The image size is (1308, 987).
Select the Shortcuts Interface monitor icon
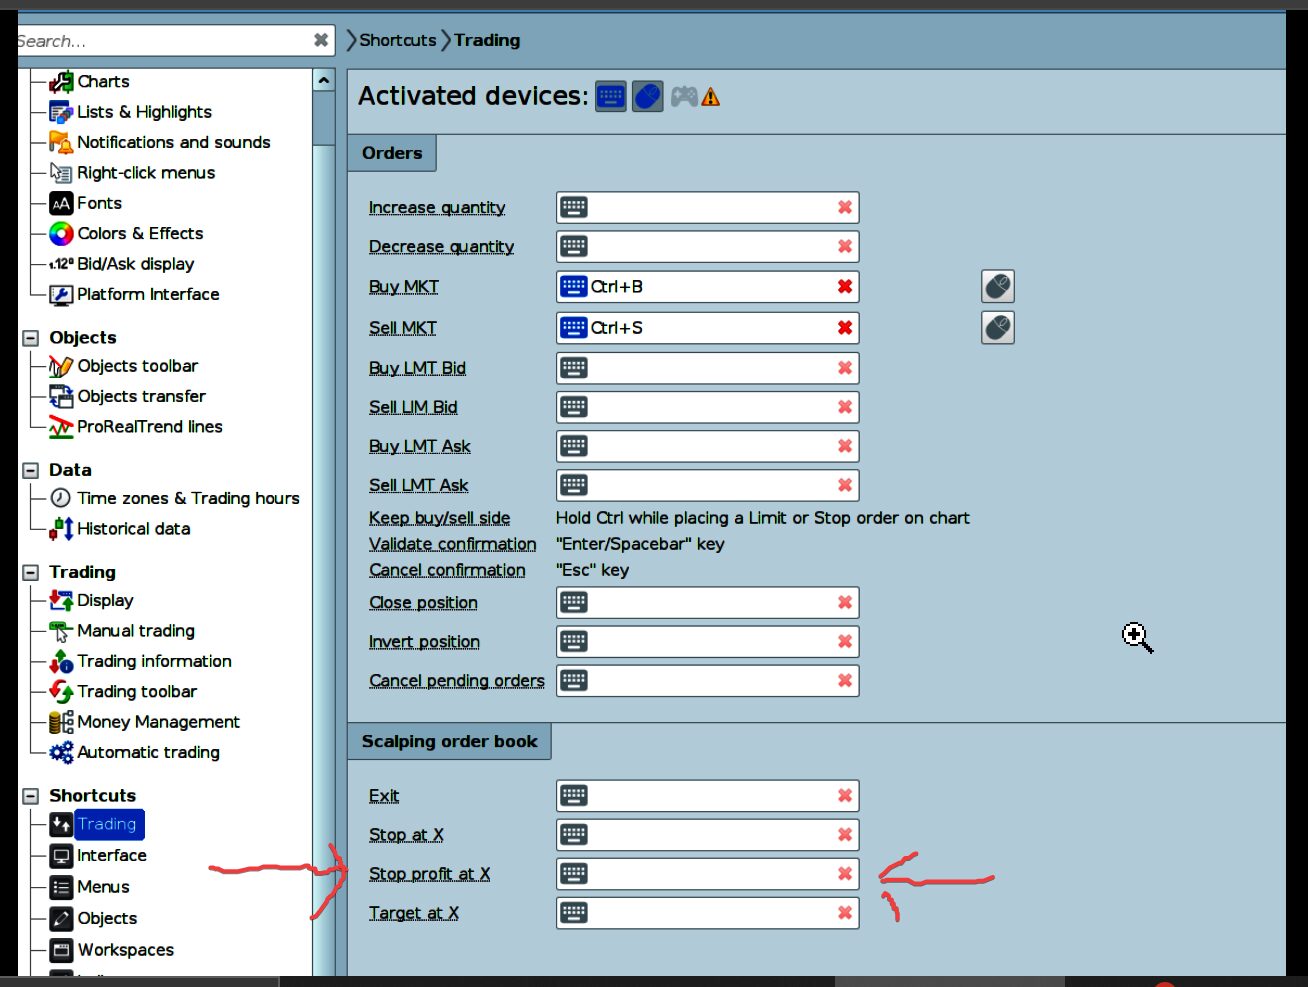61,856
